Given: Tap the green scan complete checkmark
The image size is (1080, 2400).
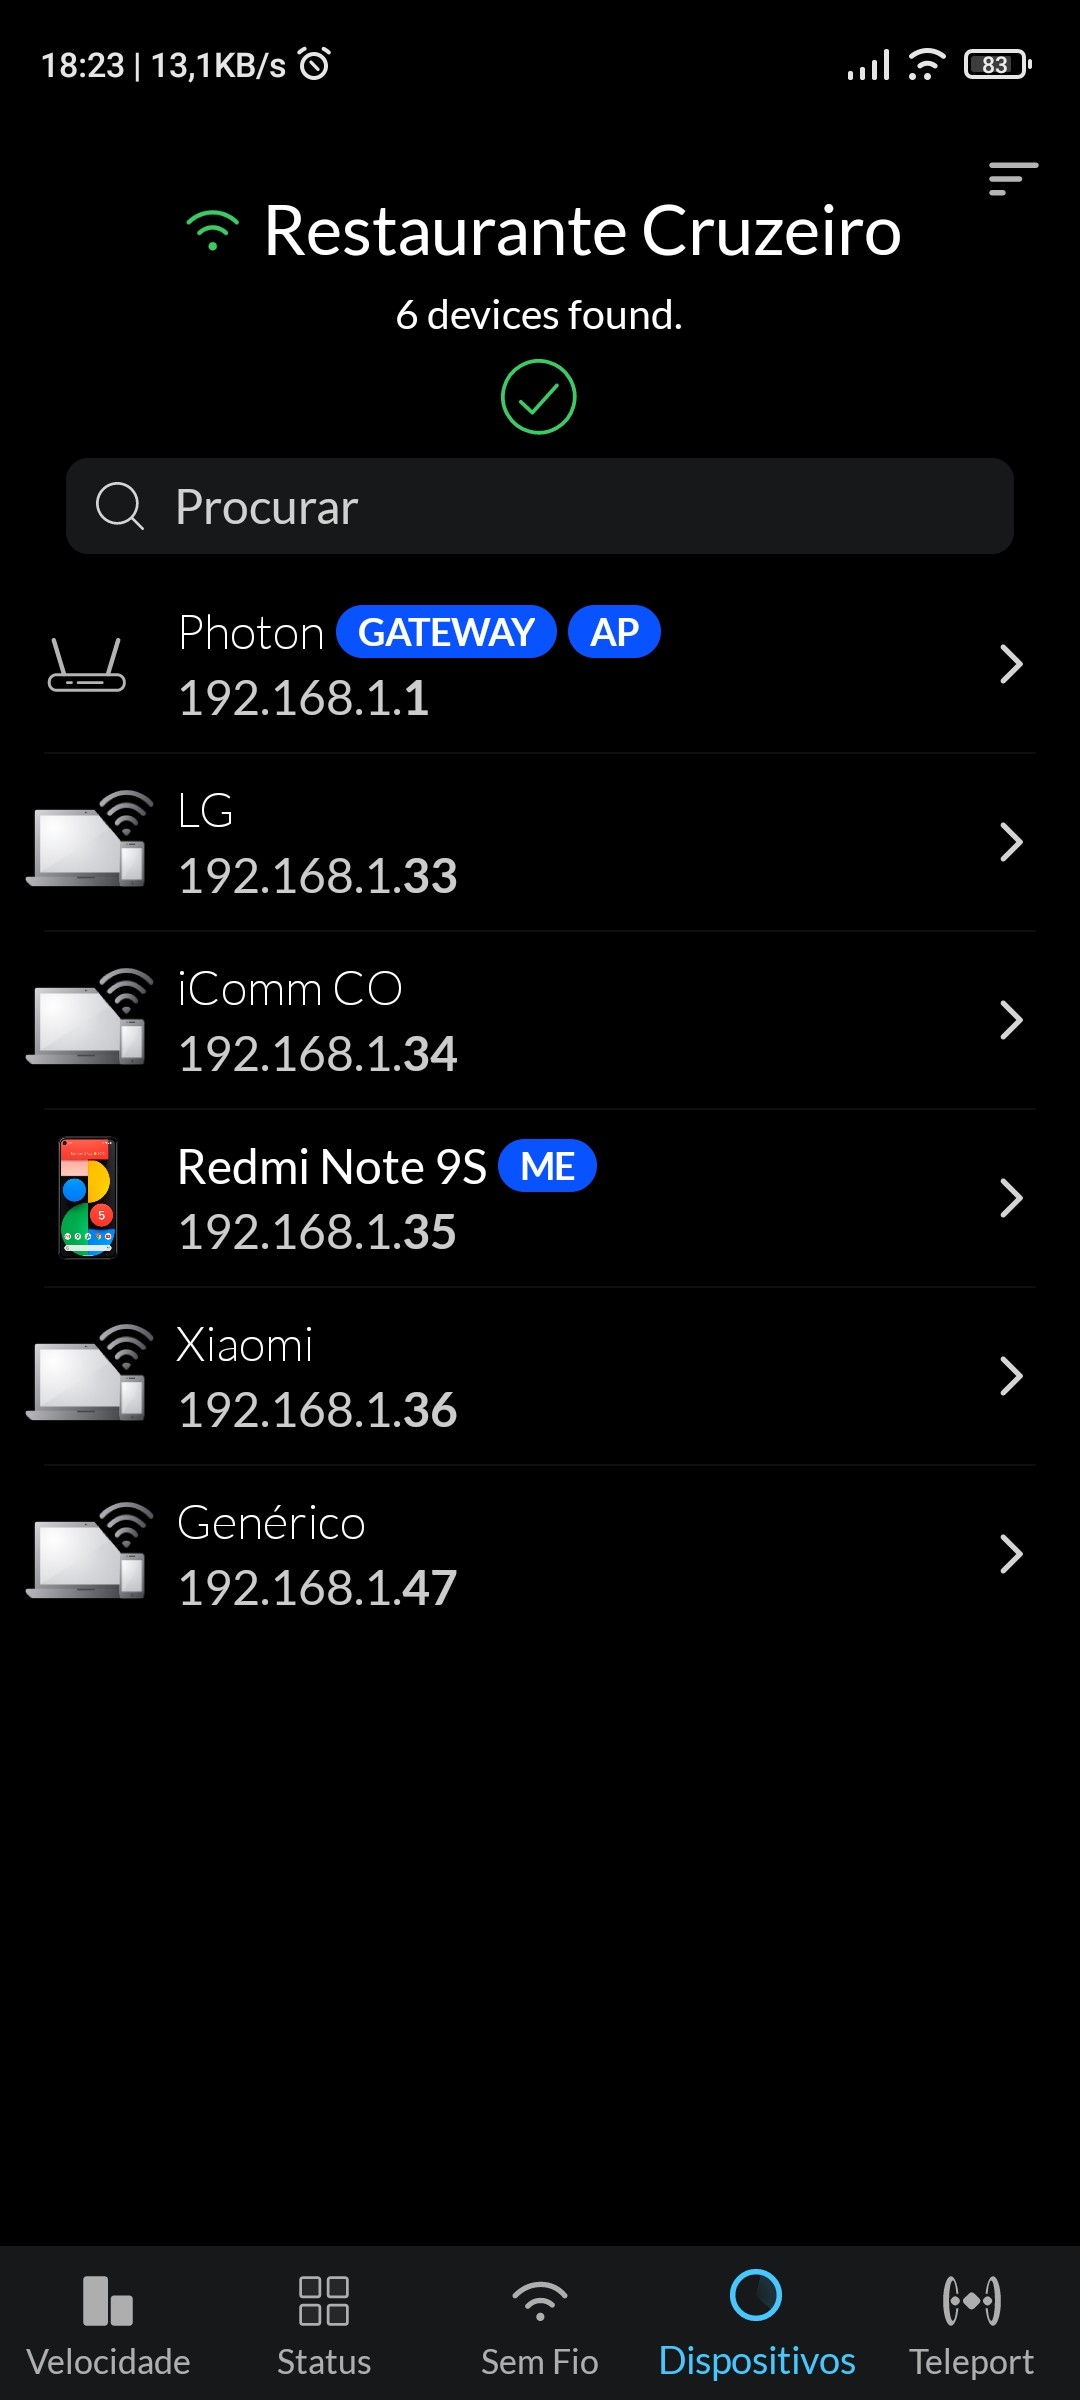Looking at the screenshot, I should (538, 397).
